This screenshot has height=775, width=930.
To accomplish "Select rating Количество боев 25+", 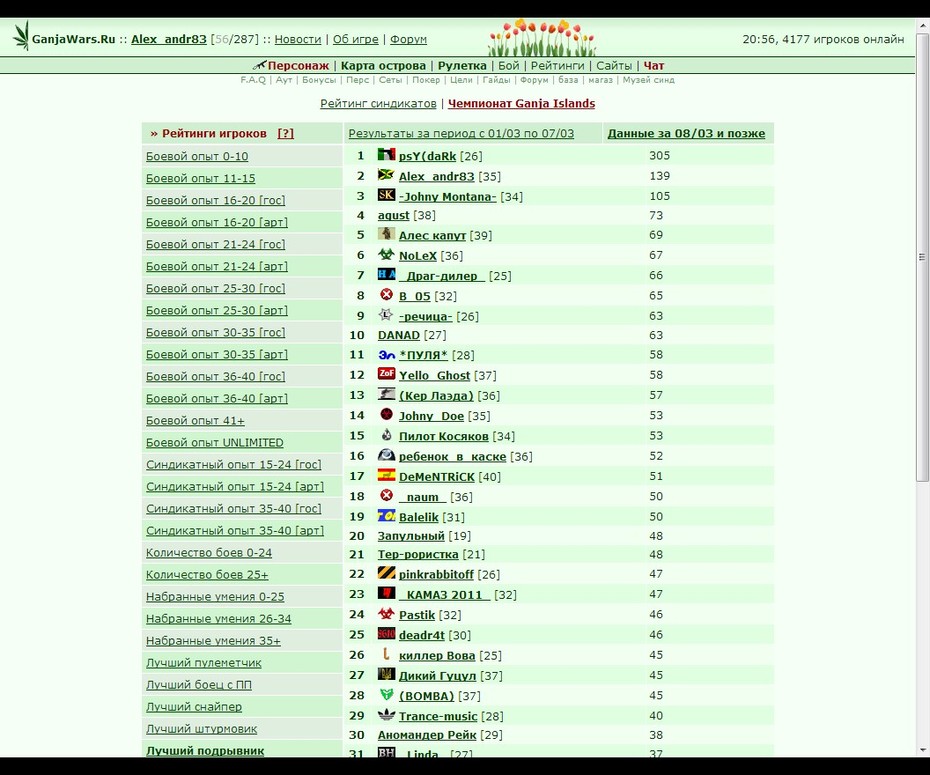I will coord(207,575).
